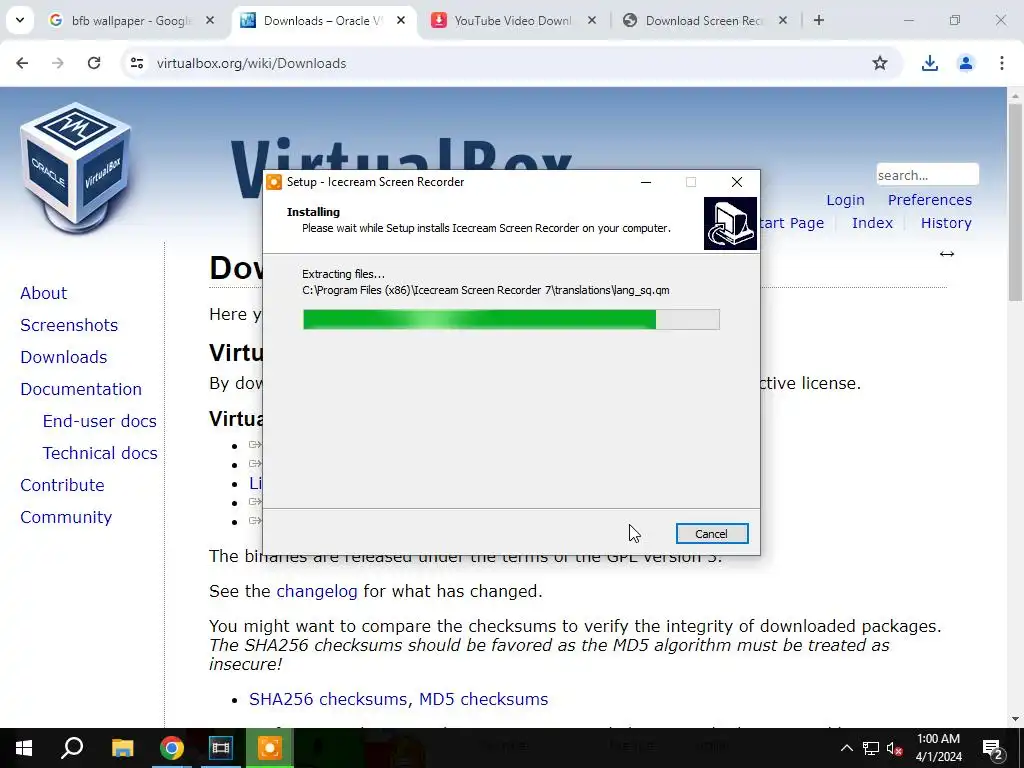Click the Icecream Screen Recorder setup title icon
This screenshot has width=1024, height=768.
tap(274, 182)
